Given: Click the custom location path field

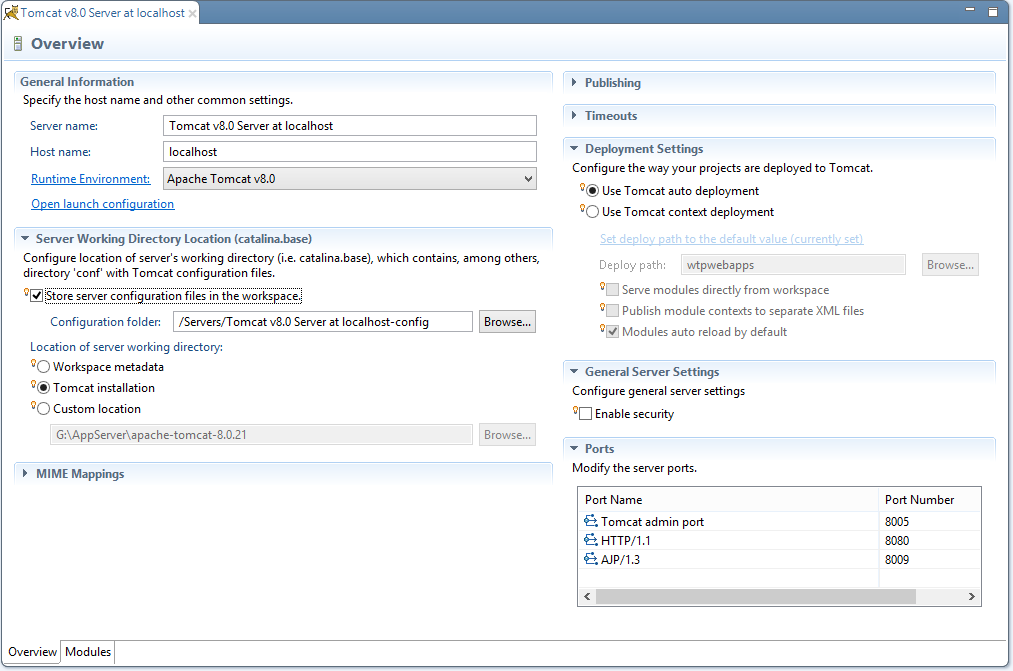Looking at the screenshot, I should [x=261, y=435].
